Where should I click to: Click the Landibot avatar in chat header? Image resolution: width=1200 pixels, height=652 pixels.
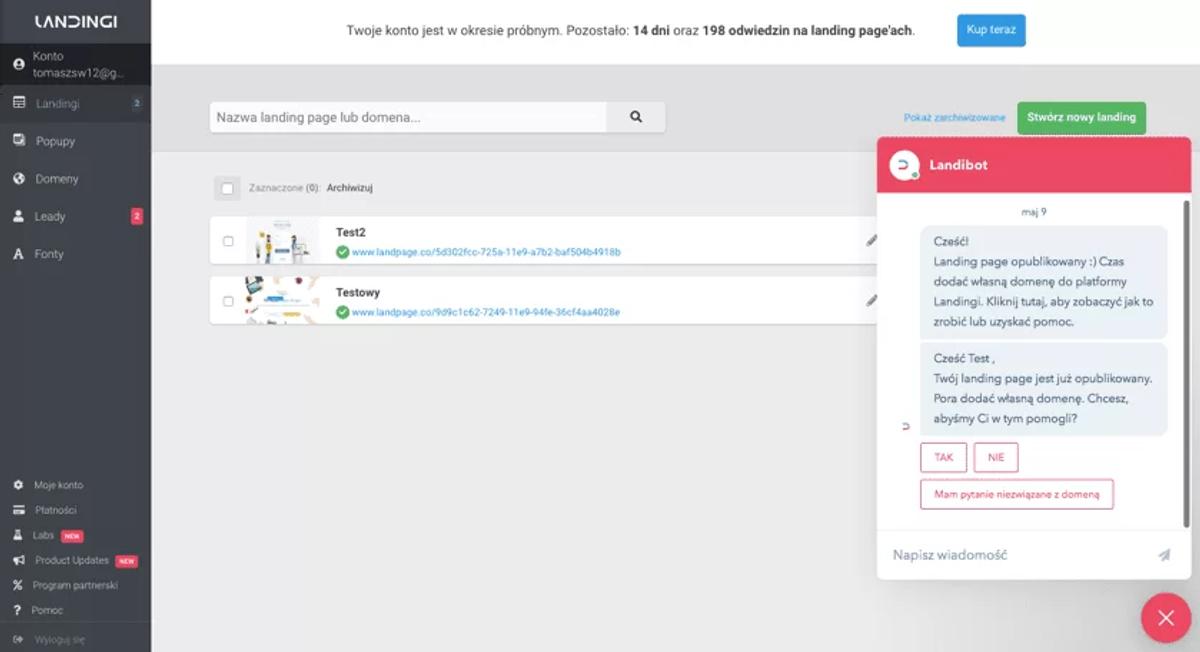(x=905, y=165)
